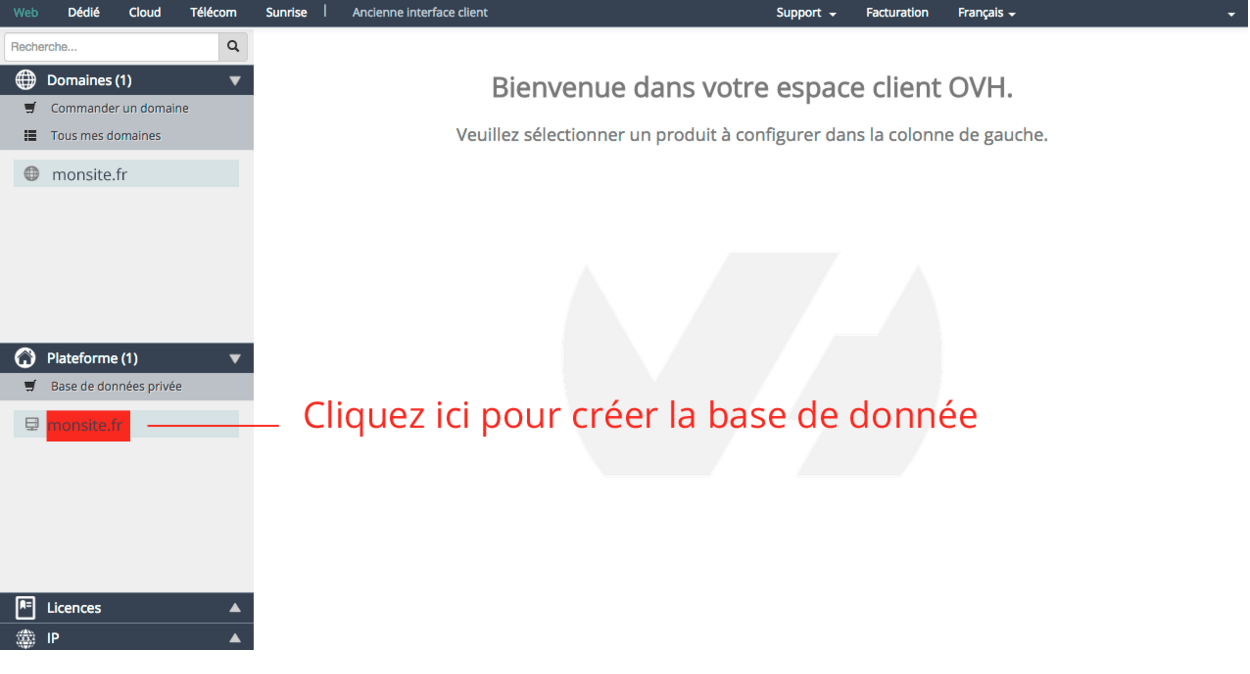Click the Licences header label
Image resolution: width=1250 pixels, height=674 pixels.
(x=74, y=607)
